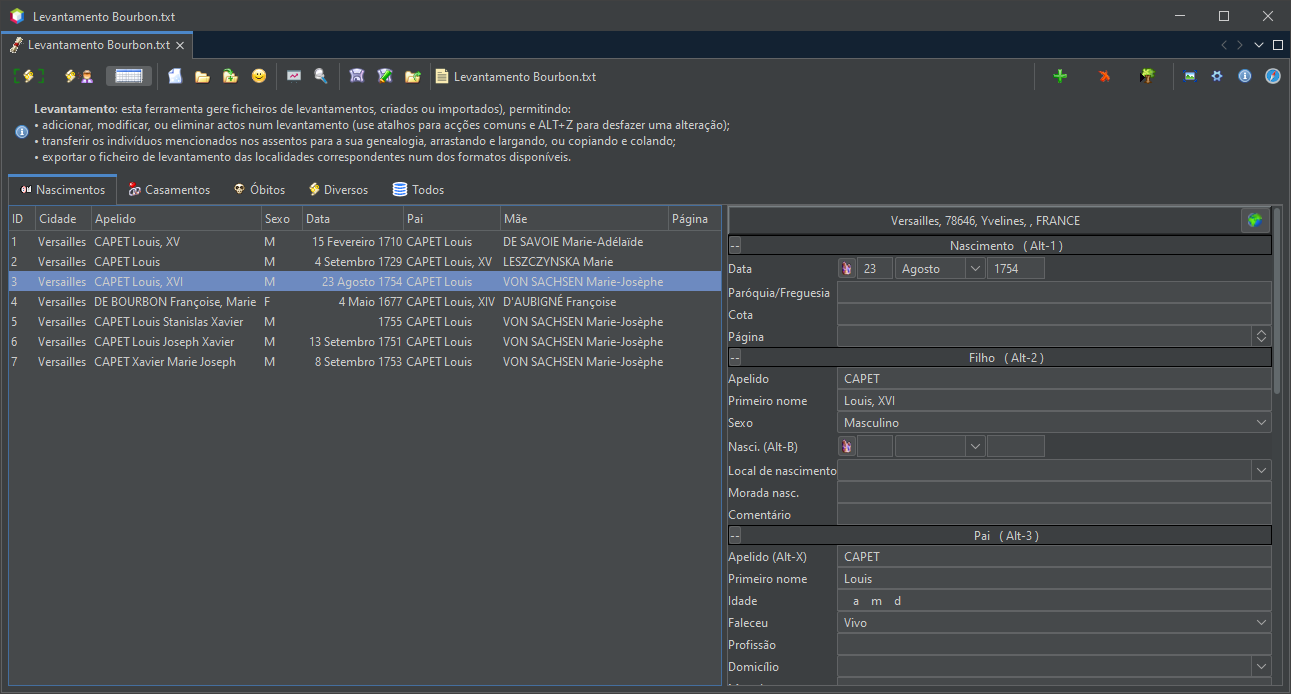Image resolution: width=1291 pixels, height=694 pixels.
Task: Select row 1 CAPET Louis, XV
Action: [364, 241]
